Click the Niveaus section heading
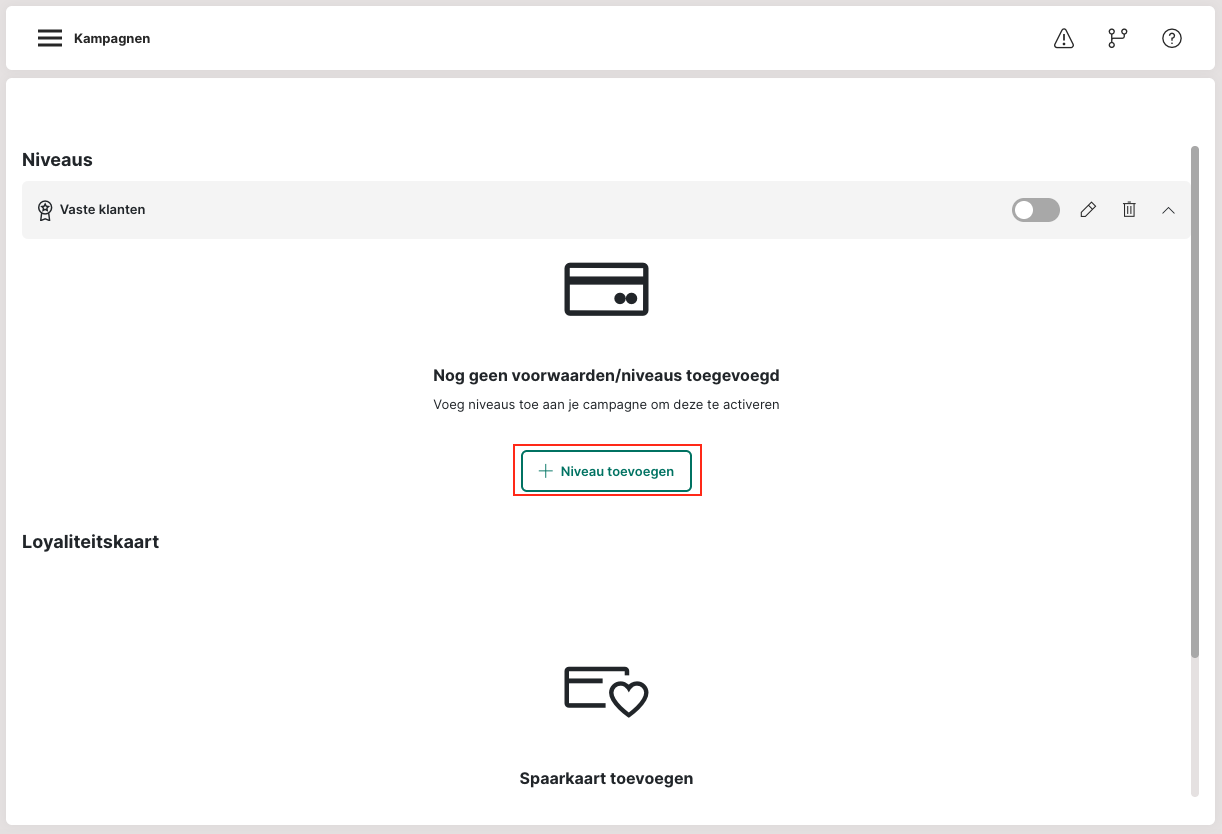Screen dimensions: 1222x834 pyautogui.click(x=57, y=160)
